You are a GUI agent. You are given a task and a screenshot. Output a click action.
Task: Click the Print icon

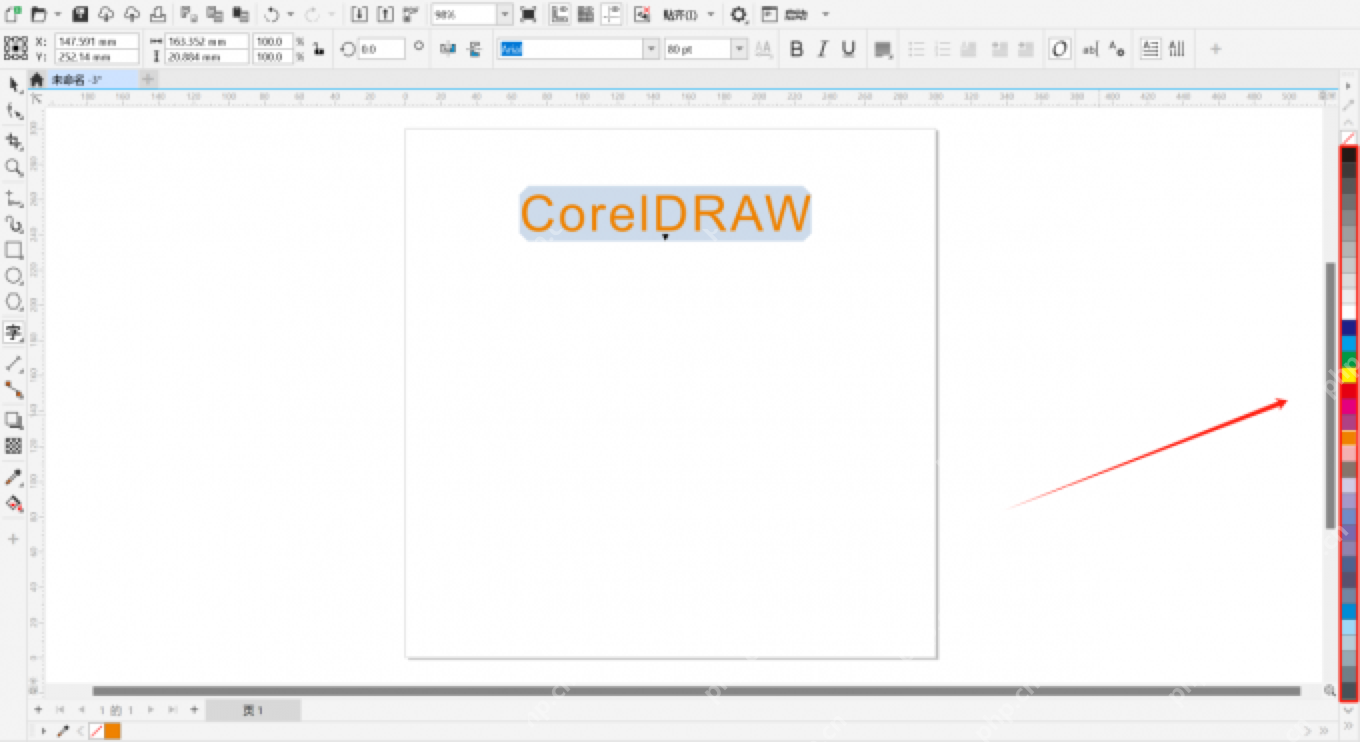[x=158, y=14]
